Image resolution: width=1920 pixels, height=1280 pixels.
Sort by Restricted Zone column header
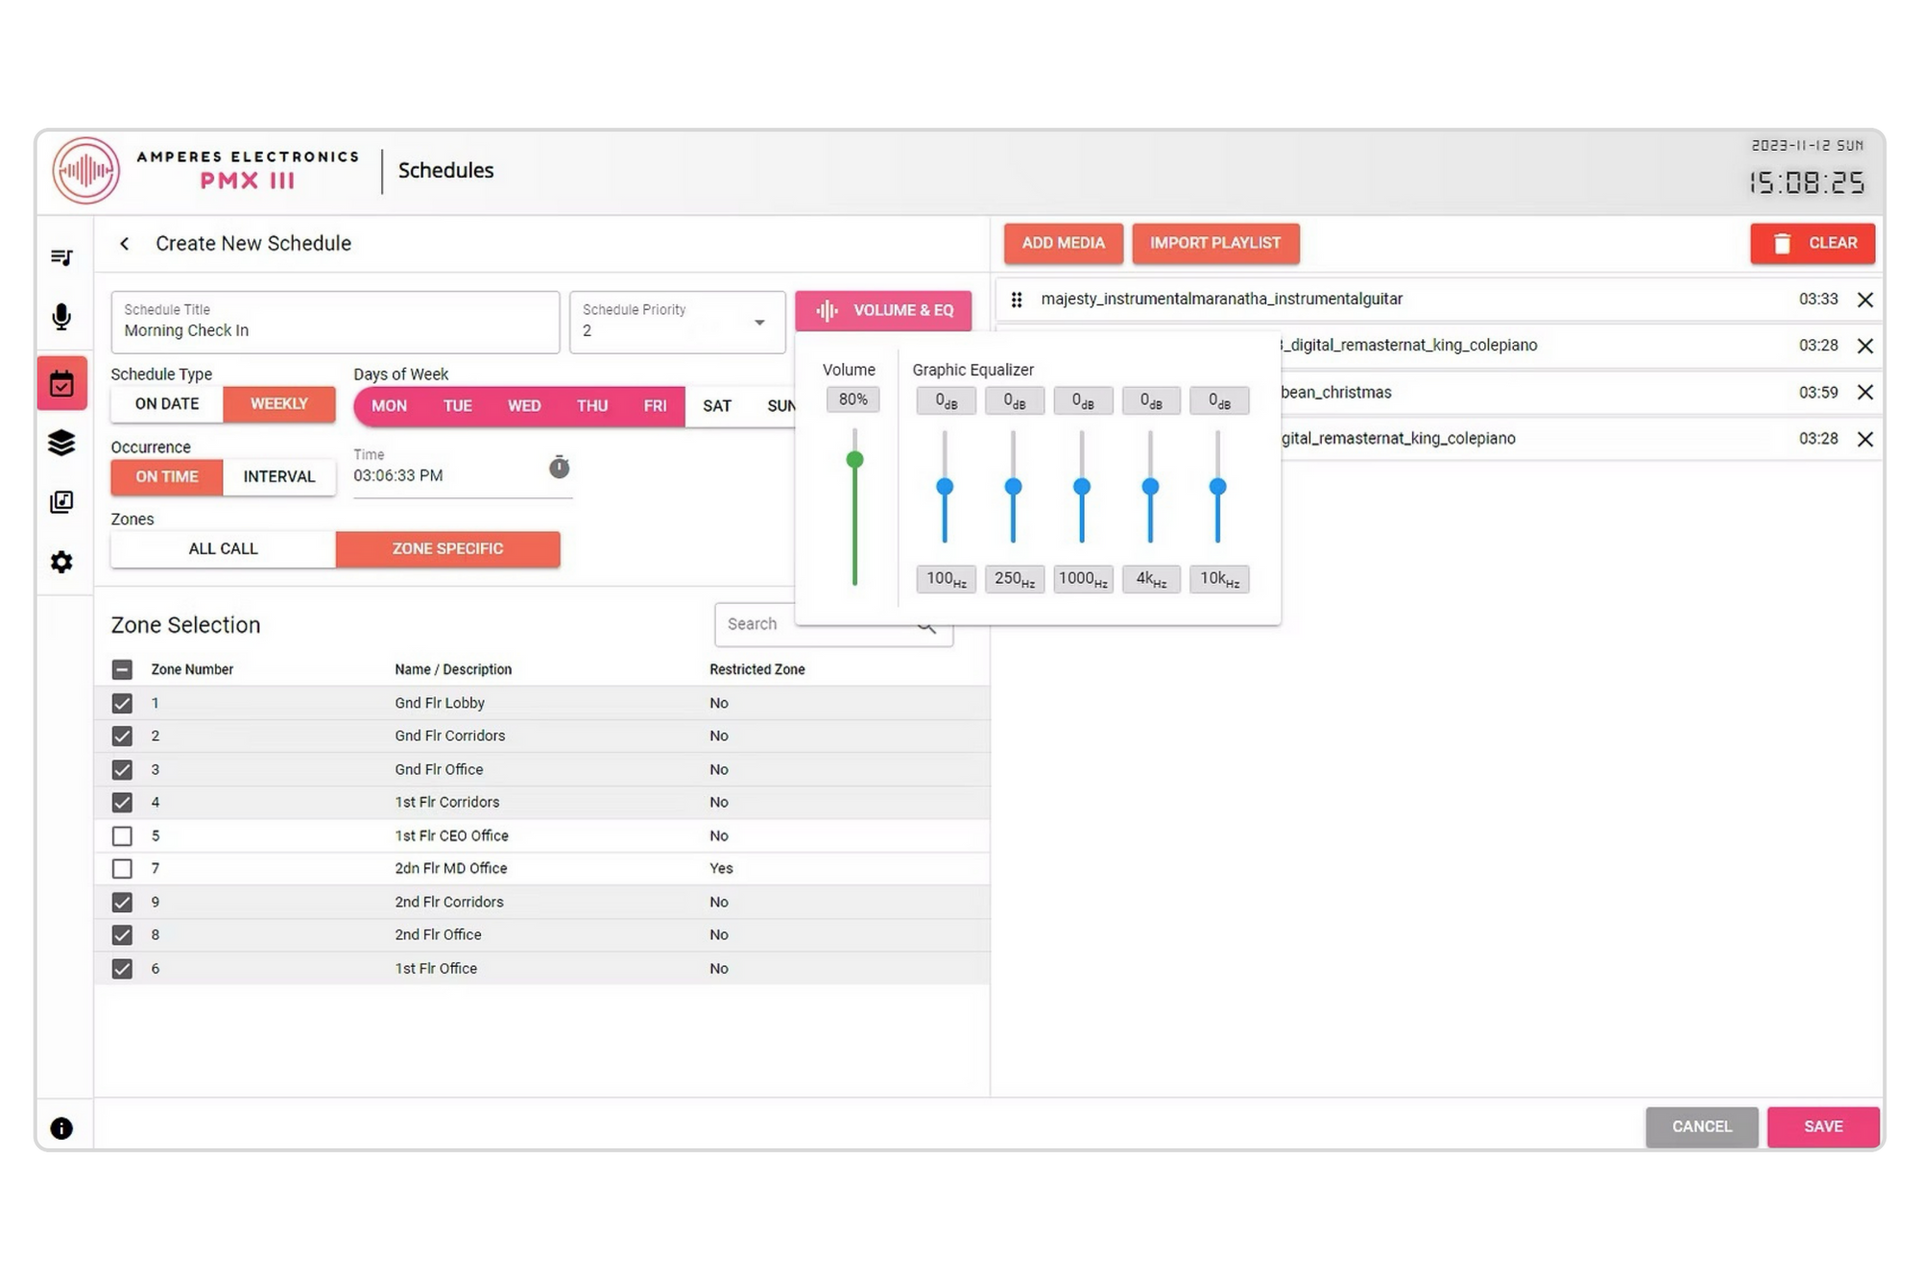[757, 670]
